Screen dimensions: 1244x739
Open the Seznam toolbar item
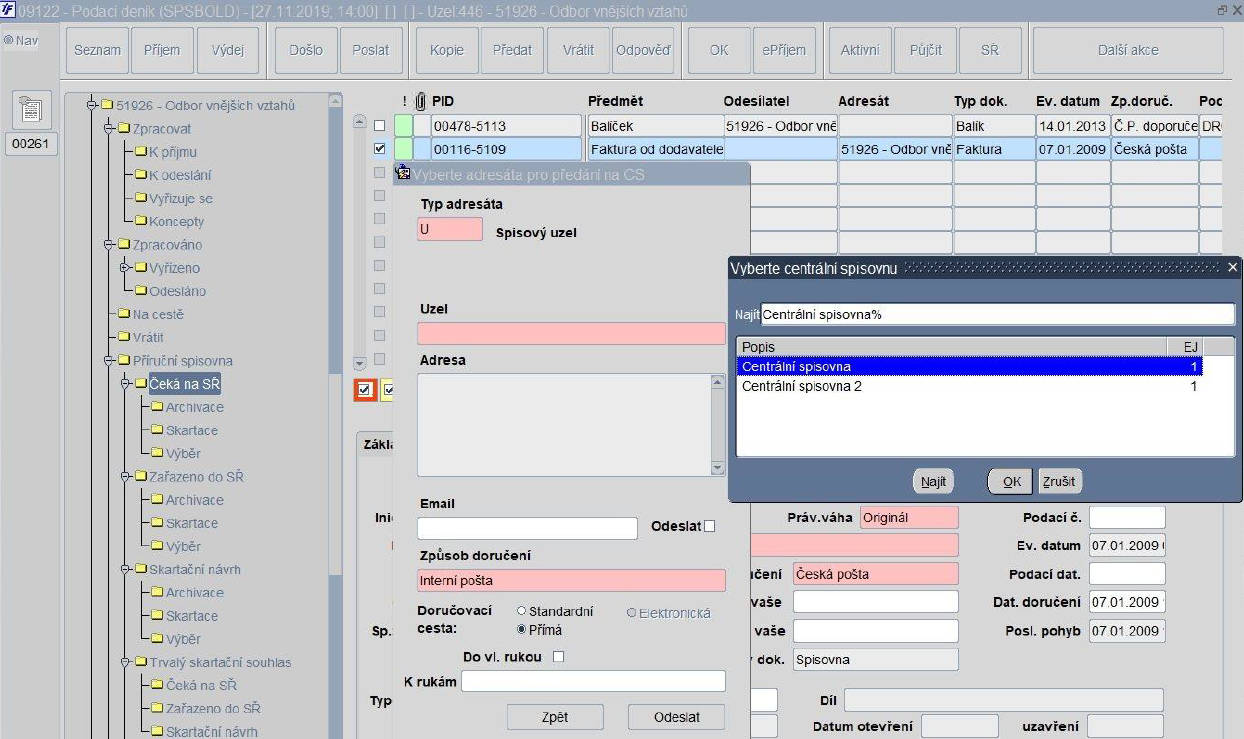click(x=97, y=50)
